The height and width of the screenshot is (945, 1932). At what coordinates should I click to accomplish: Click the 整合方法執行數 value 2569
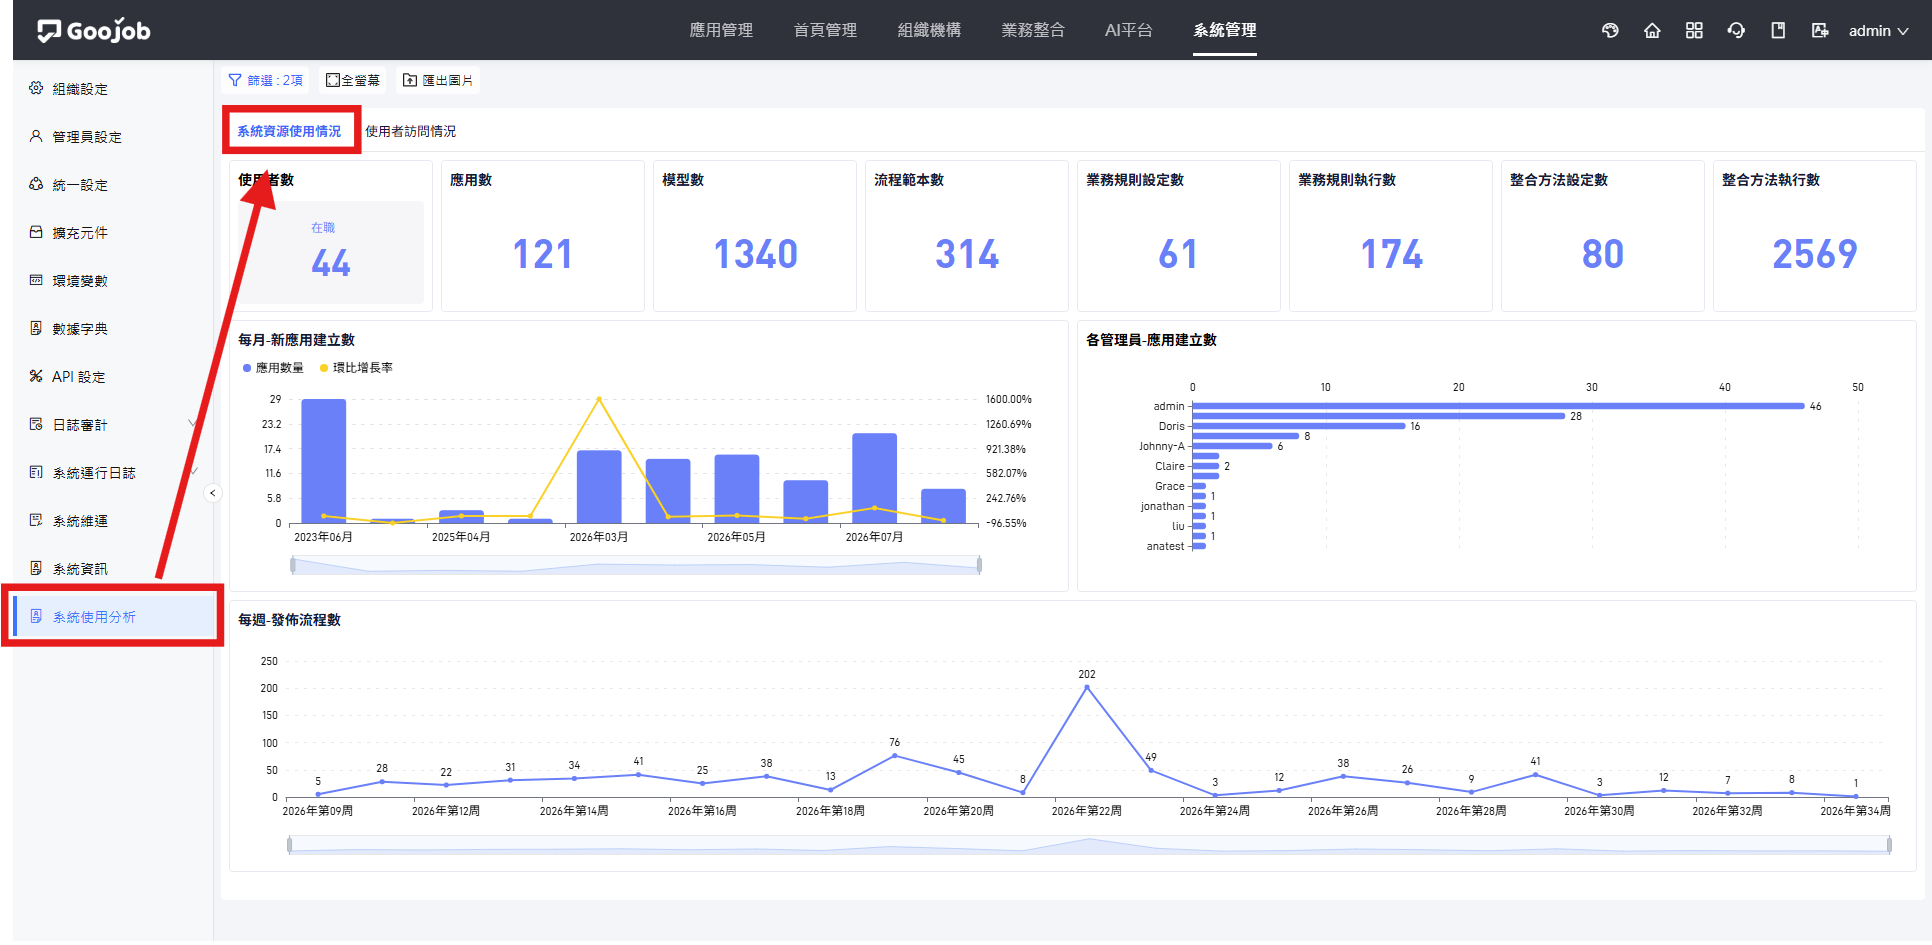[1815, 254]
